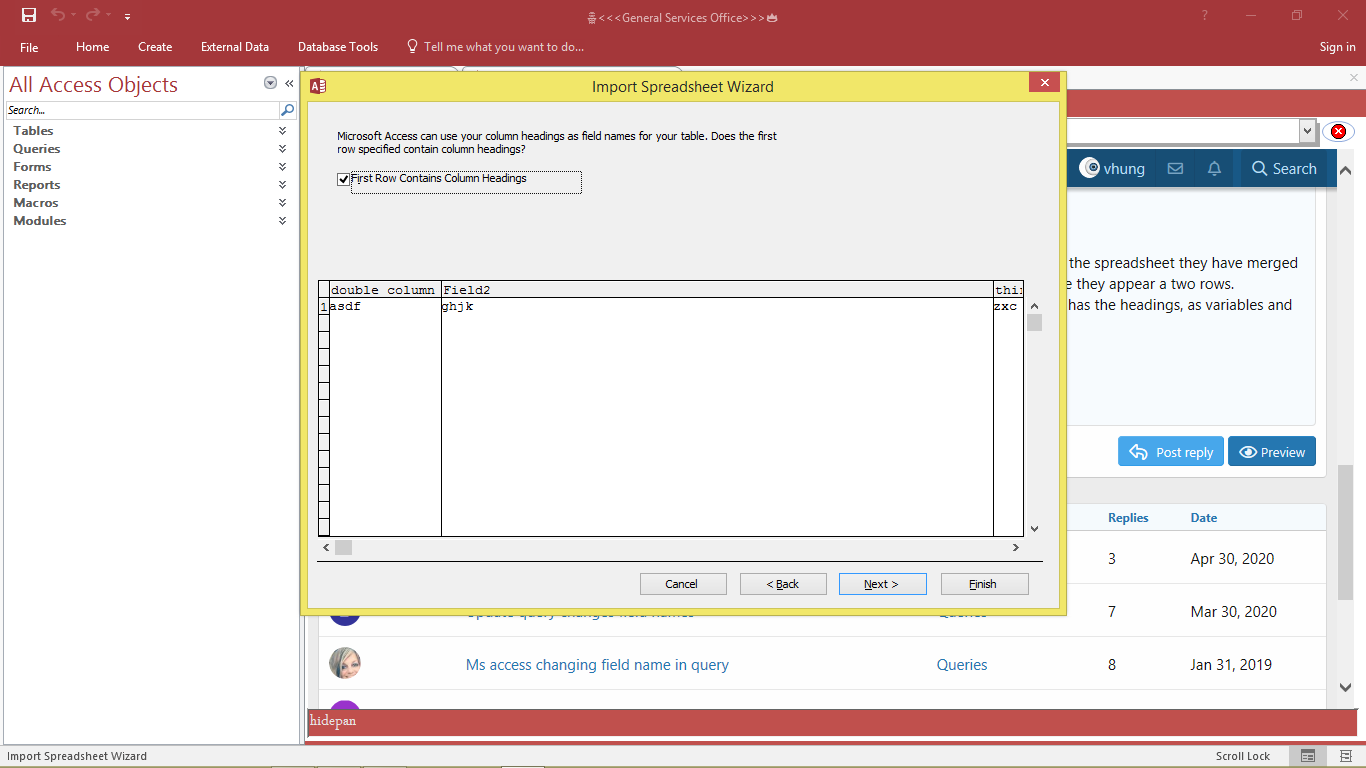The image size is (1366, 768).
Task: Click the preview grid's vertical scroll down arrow
Action: 1034,529
